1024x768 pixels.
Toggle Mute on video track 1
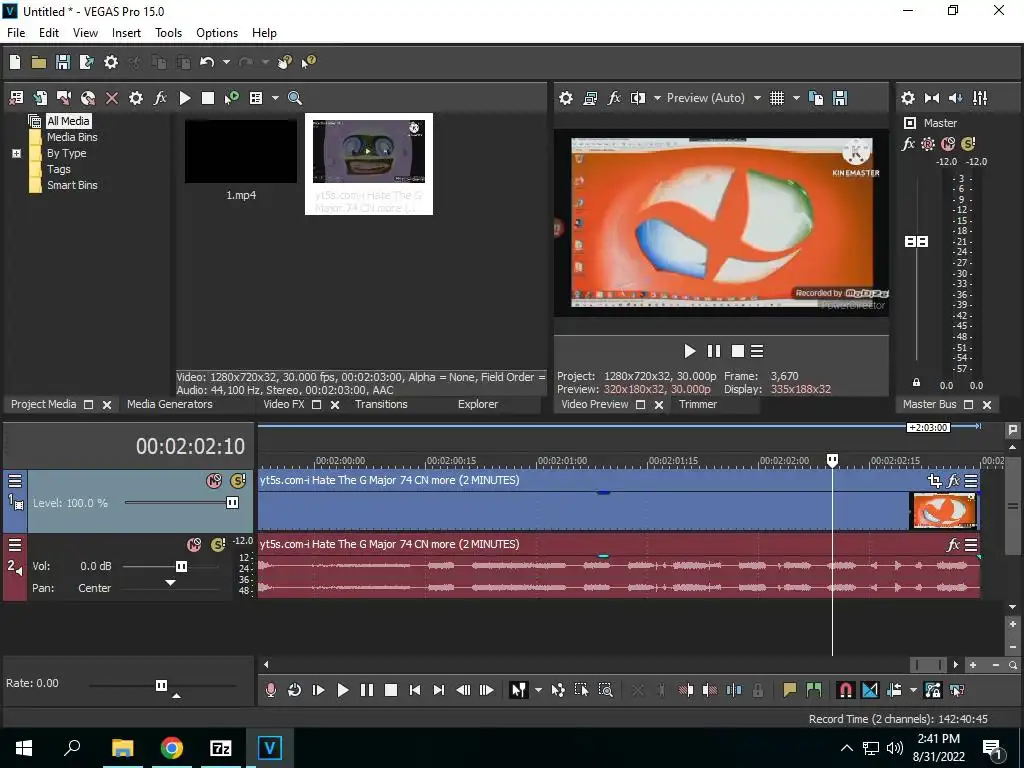(214, 481)
